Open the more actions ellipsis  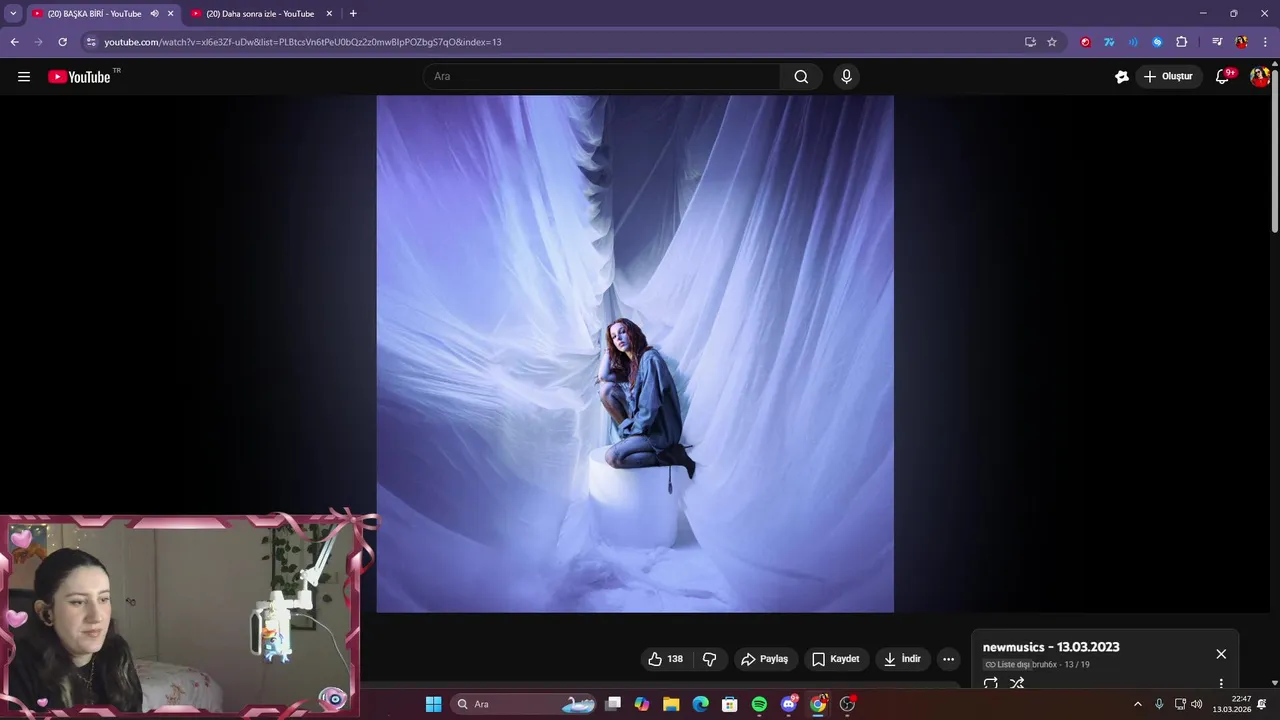click(x=948, y=659)
